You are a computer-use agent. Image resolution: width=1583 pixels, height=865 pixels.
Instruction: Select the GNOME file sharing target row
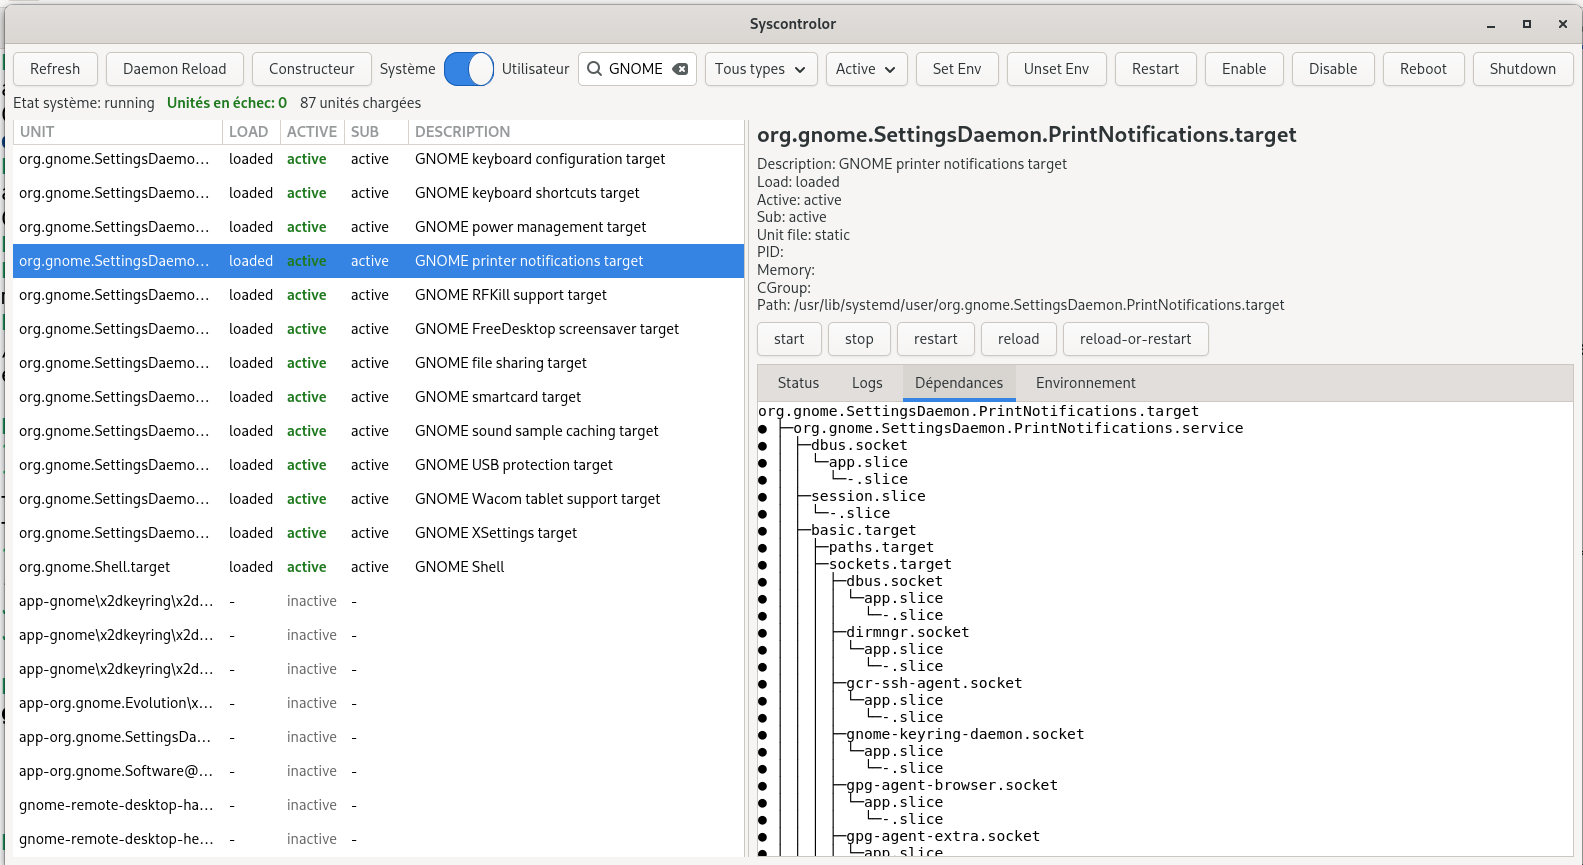(378, 363)
